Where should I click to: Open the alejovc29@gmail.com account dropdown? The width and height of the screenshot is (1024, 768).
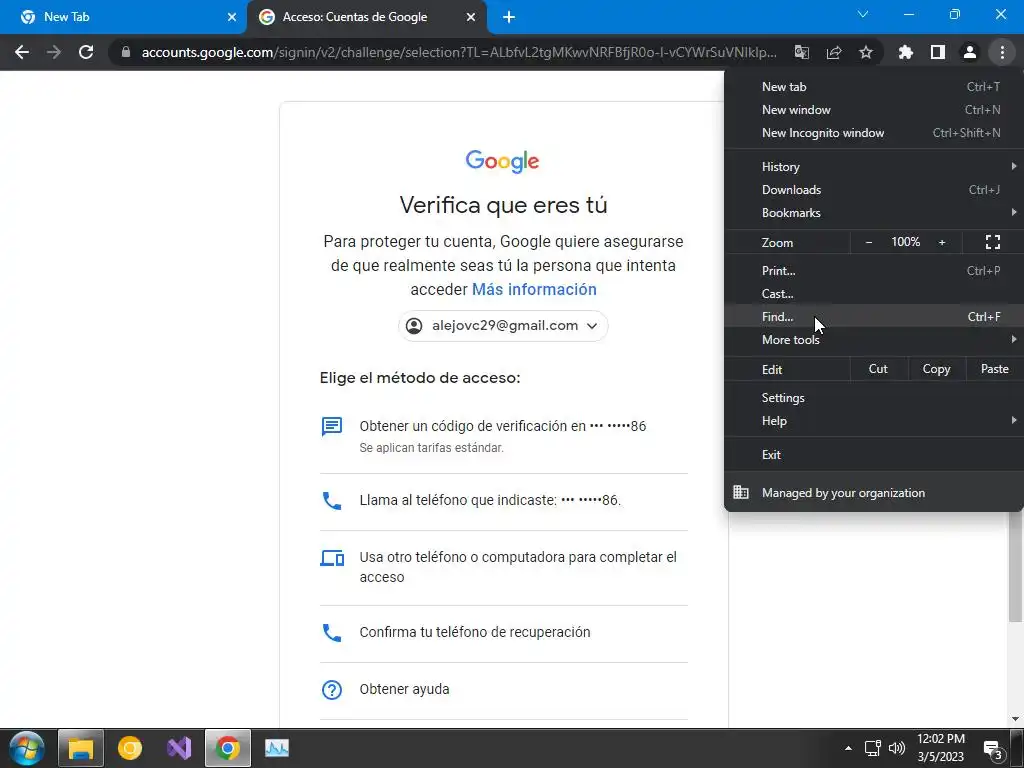(x=503, y=325)
